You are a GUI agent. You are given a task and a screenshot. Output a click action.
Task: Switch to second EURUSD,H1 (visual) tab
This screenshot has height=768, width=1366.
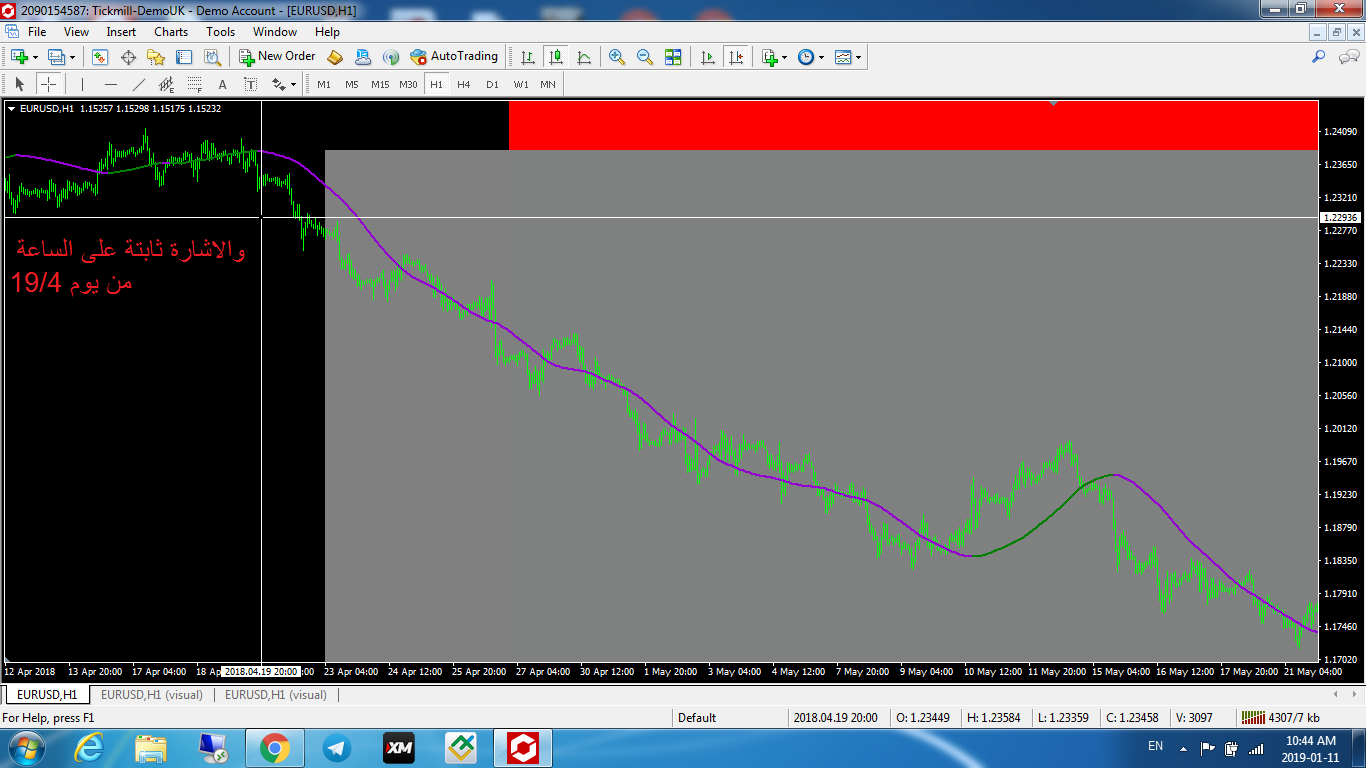275,694
